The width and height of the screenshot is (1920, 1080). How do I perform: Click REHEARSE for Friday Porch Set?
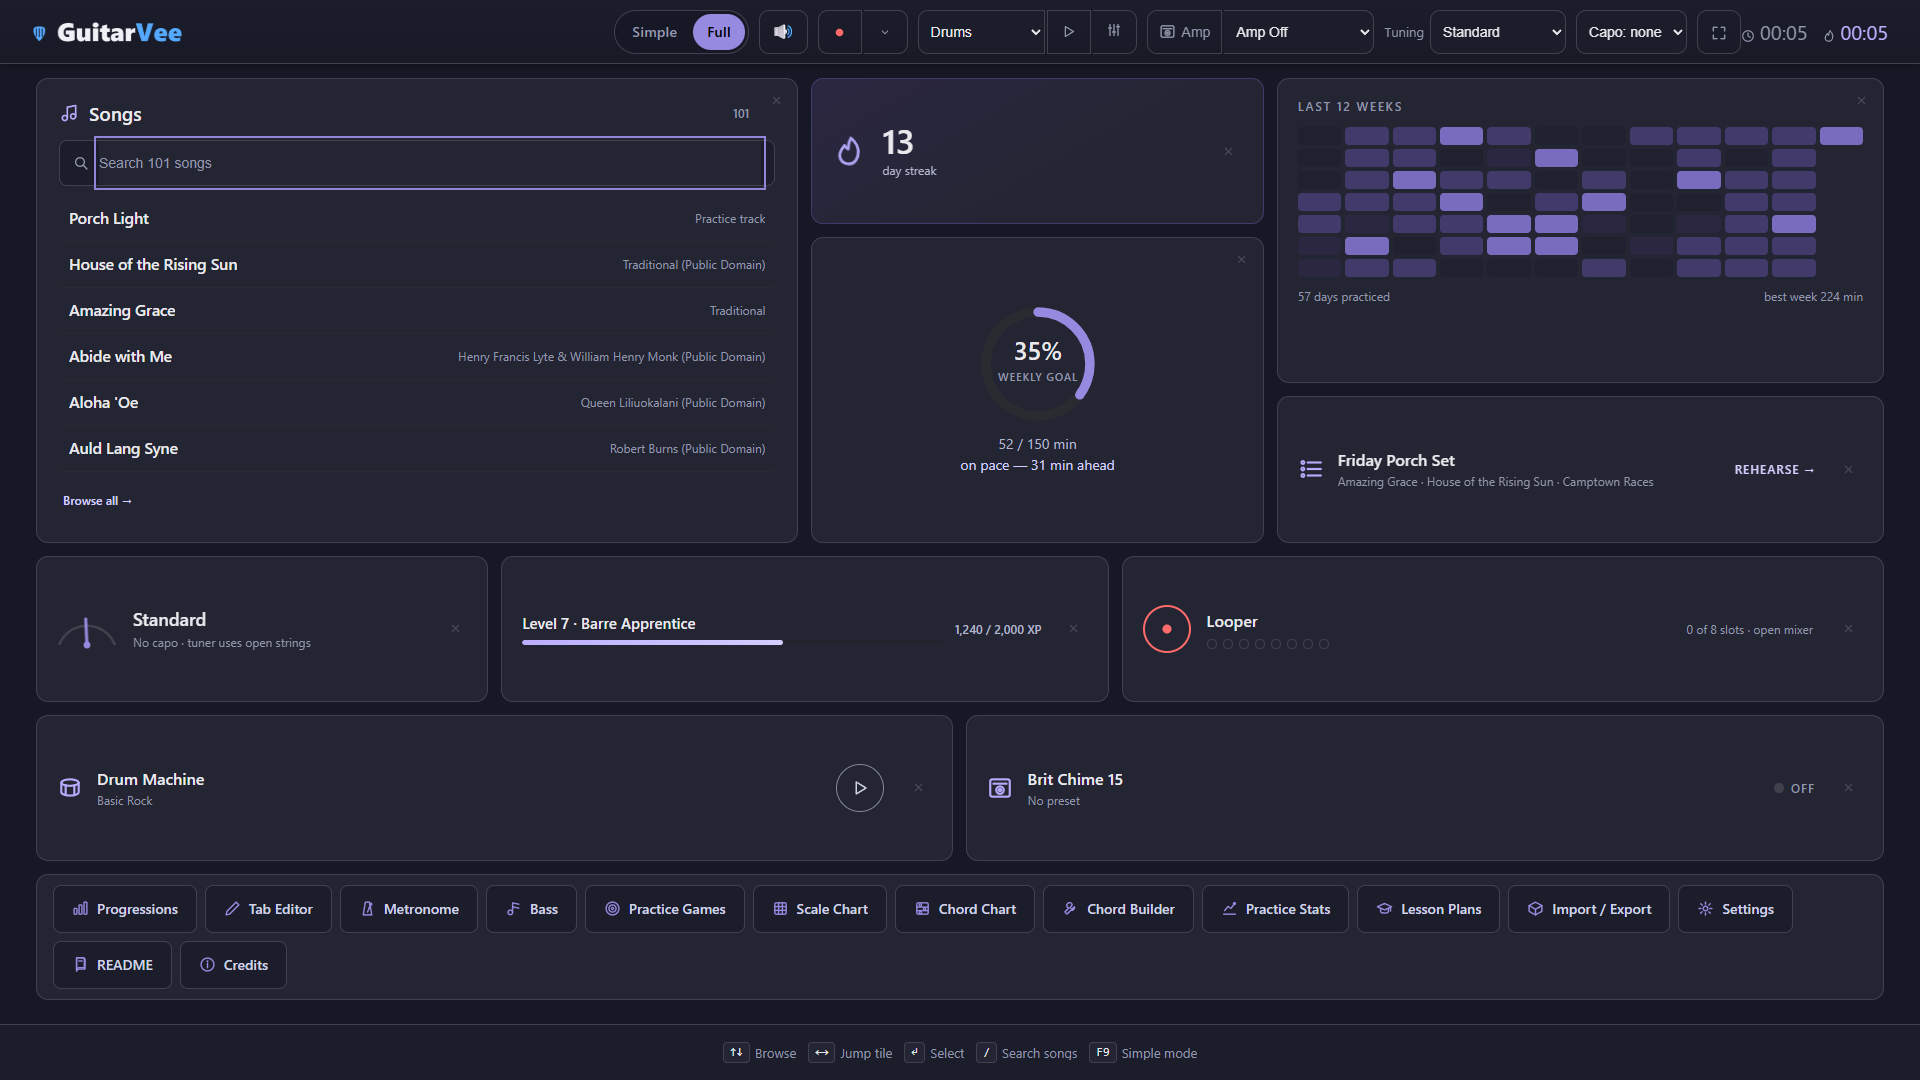tap(1774, 470)
